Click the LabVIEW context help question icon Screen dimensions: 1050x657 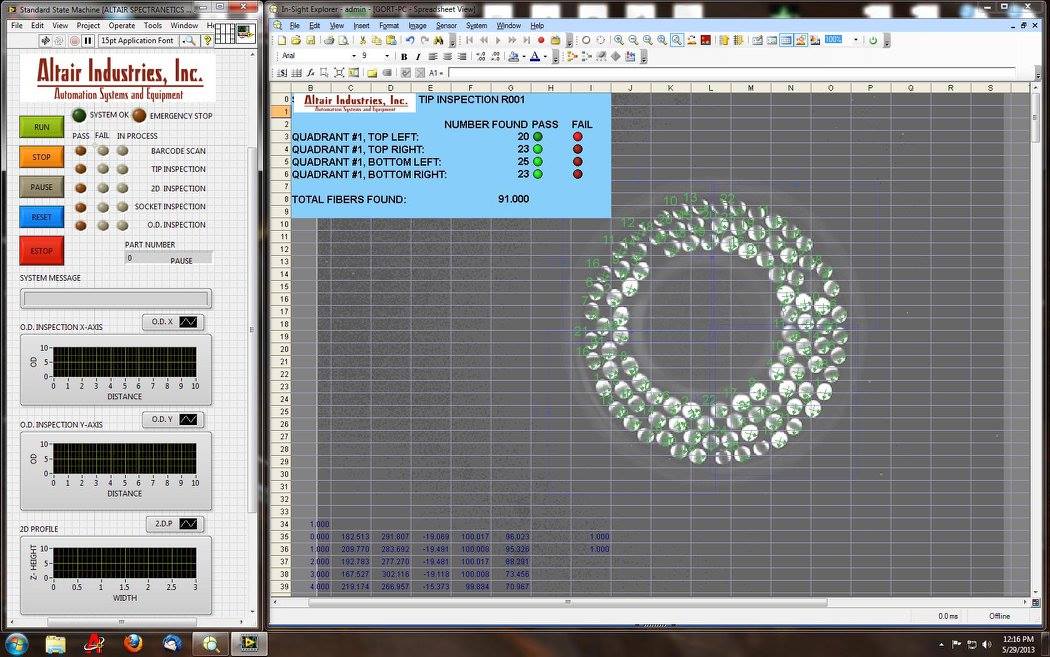(x=208, y=41)
